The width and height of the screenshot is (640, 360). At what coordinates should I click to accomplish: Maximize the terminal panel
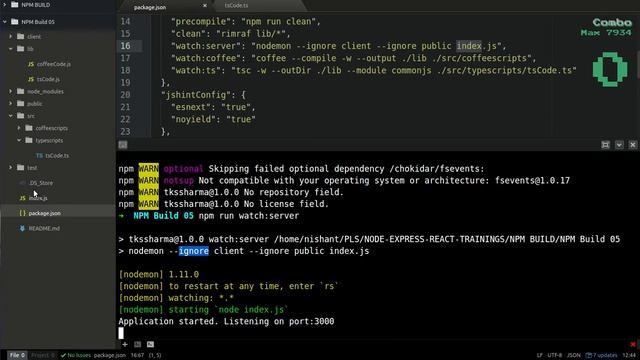pos(605,145)
